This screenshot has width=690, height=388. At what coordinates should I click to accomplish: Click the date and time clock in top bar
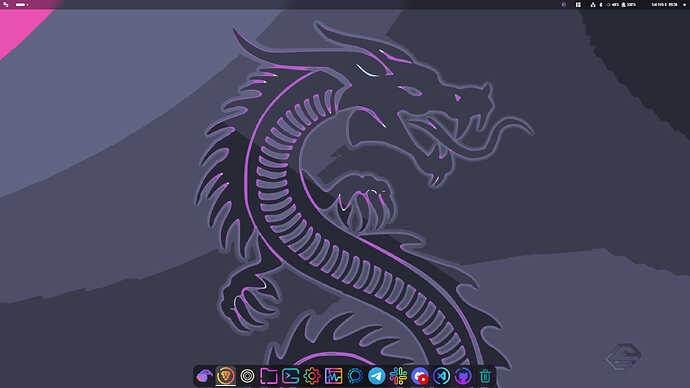664,4
